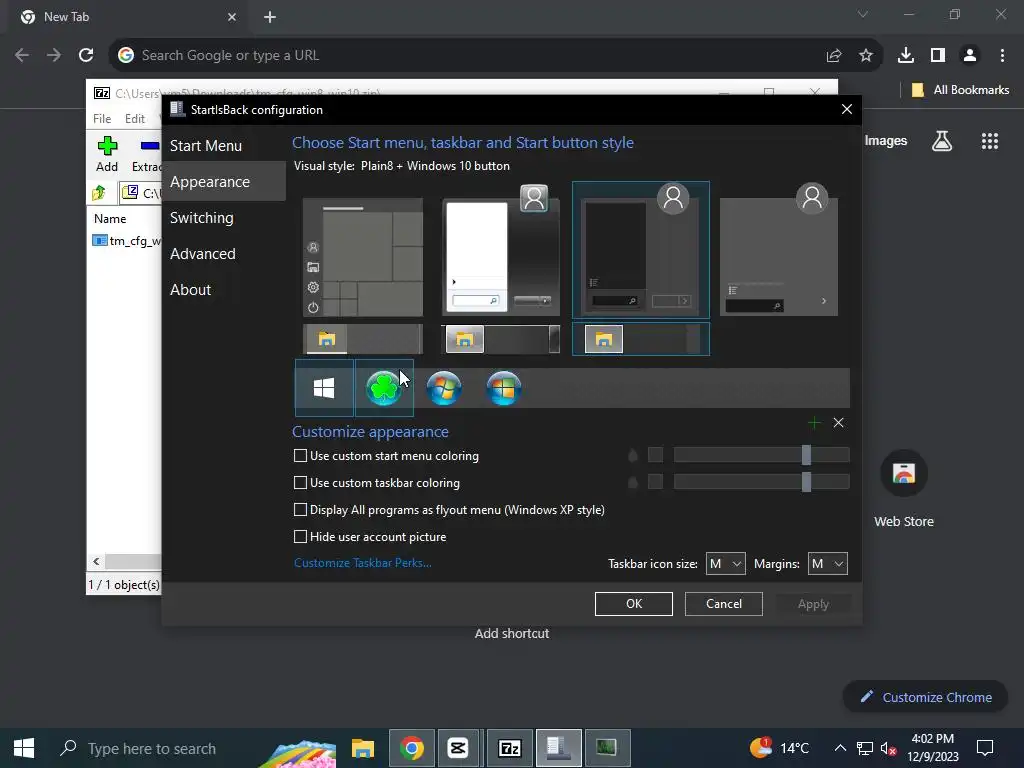Pick start menu custom color swatch
The height and width of the screenshot is (768, 1024).
tap(655, 455)
